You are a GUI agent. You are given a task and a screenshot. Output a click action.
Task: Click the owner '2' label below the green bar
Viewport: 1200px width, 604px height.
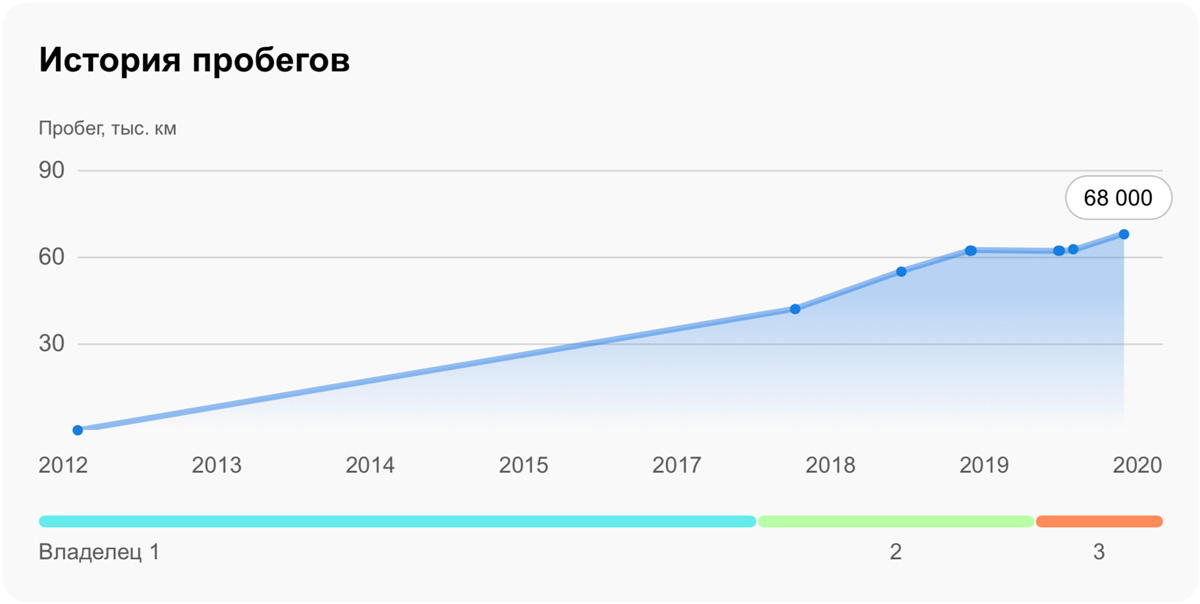(896, 552)
